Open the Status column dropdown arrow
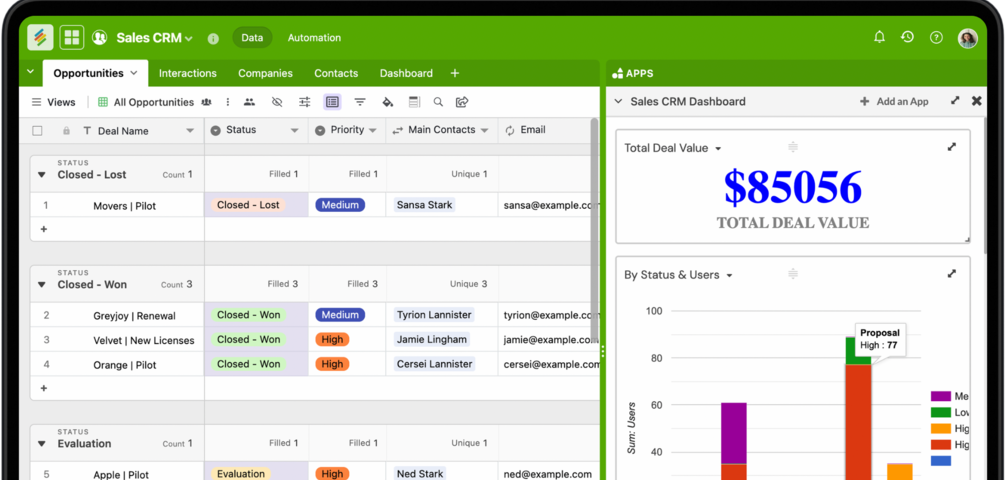Screen dimensions: 1006x480 (294, 131)
